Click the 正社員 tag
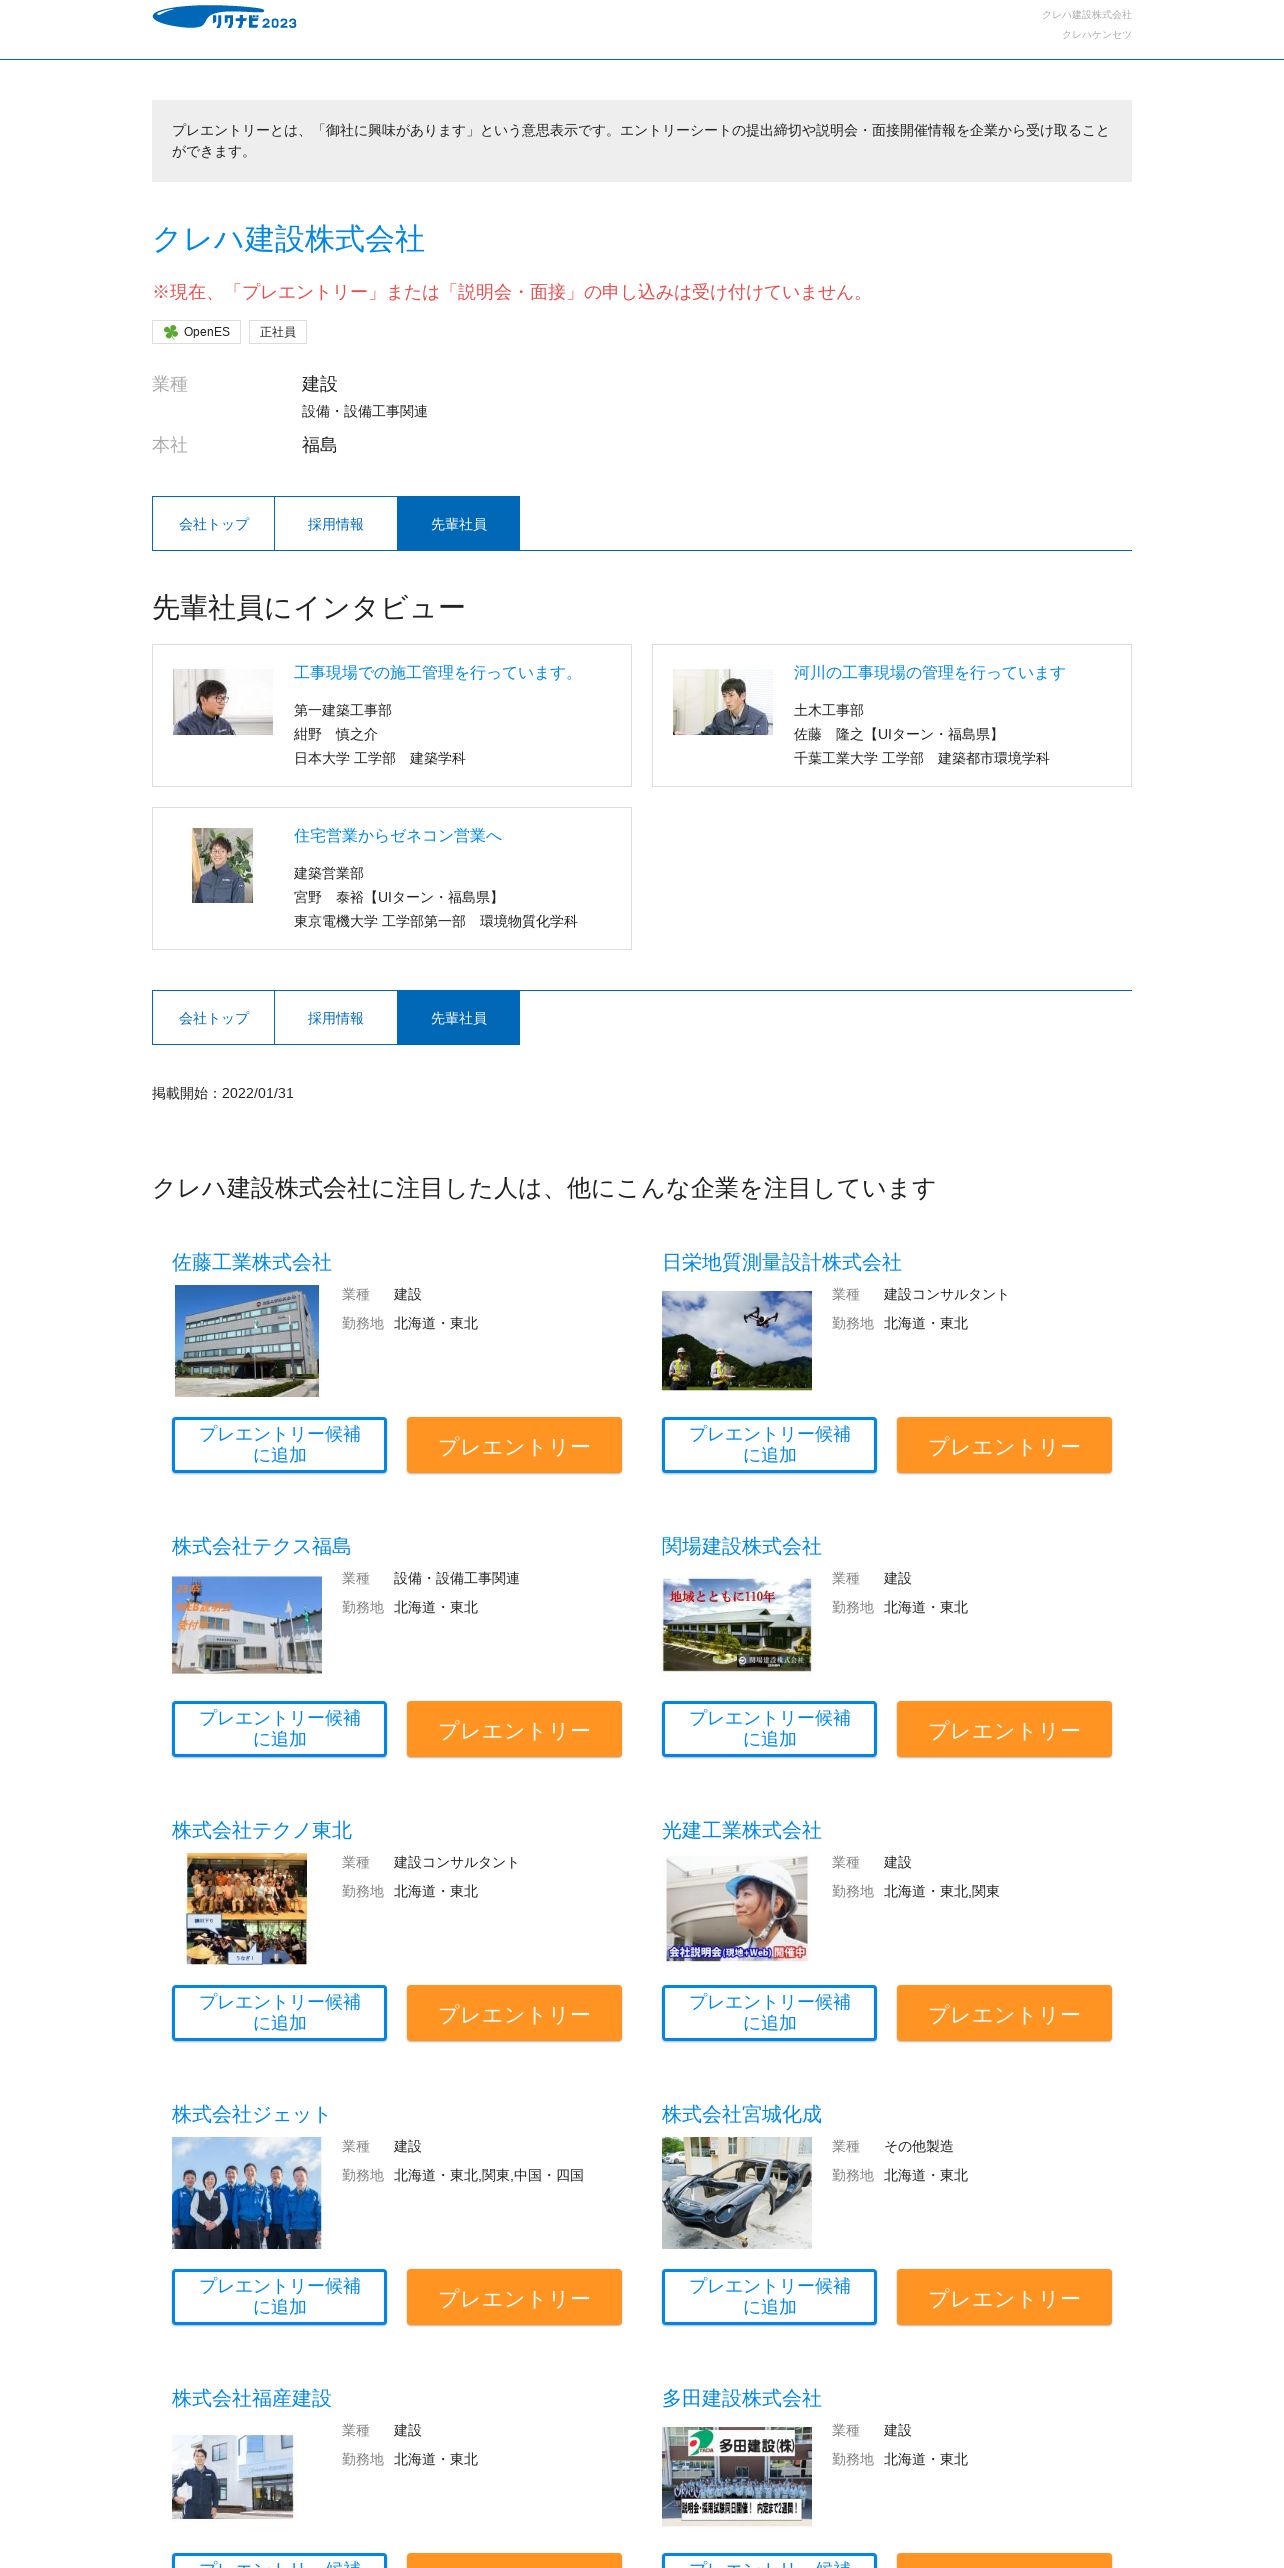The height and width of the screenshot is (2568, 1284). (x=278, y=332)
